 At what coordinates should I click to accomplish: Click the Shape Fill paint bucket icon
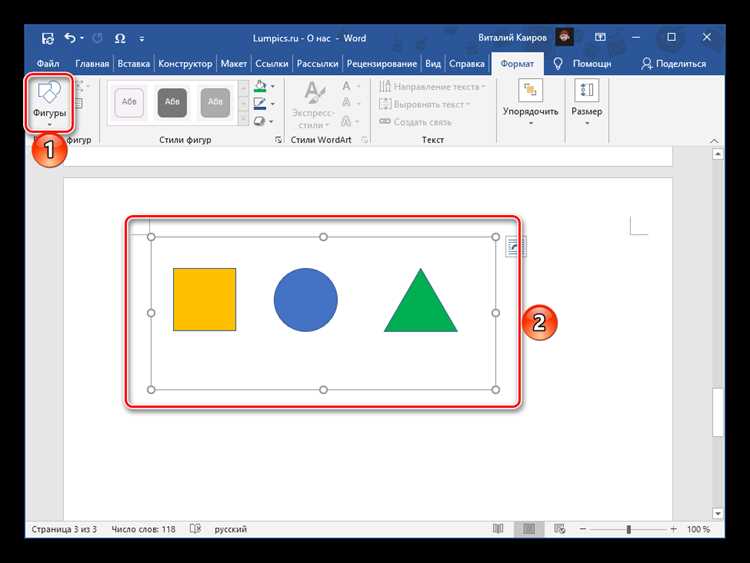pos(260,86)
